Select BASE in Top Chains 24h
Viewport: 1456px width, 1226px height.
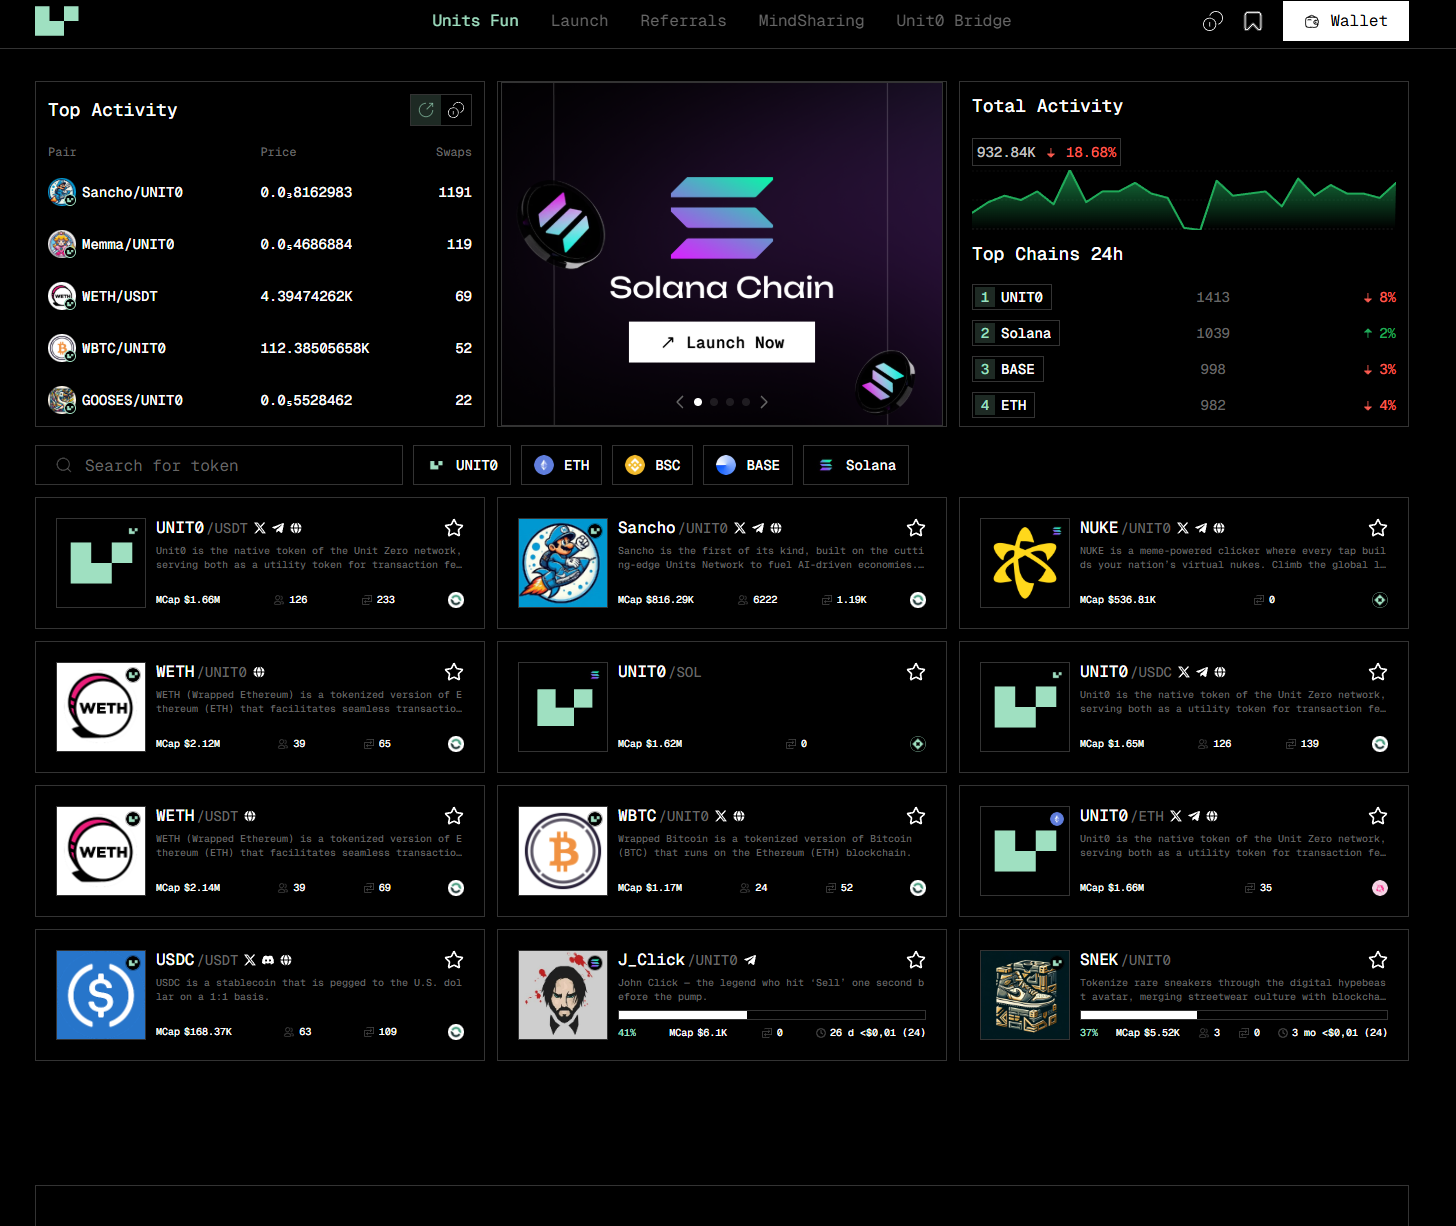pyautogui.click(x=1008, y=369)
